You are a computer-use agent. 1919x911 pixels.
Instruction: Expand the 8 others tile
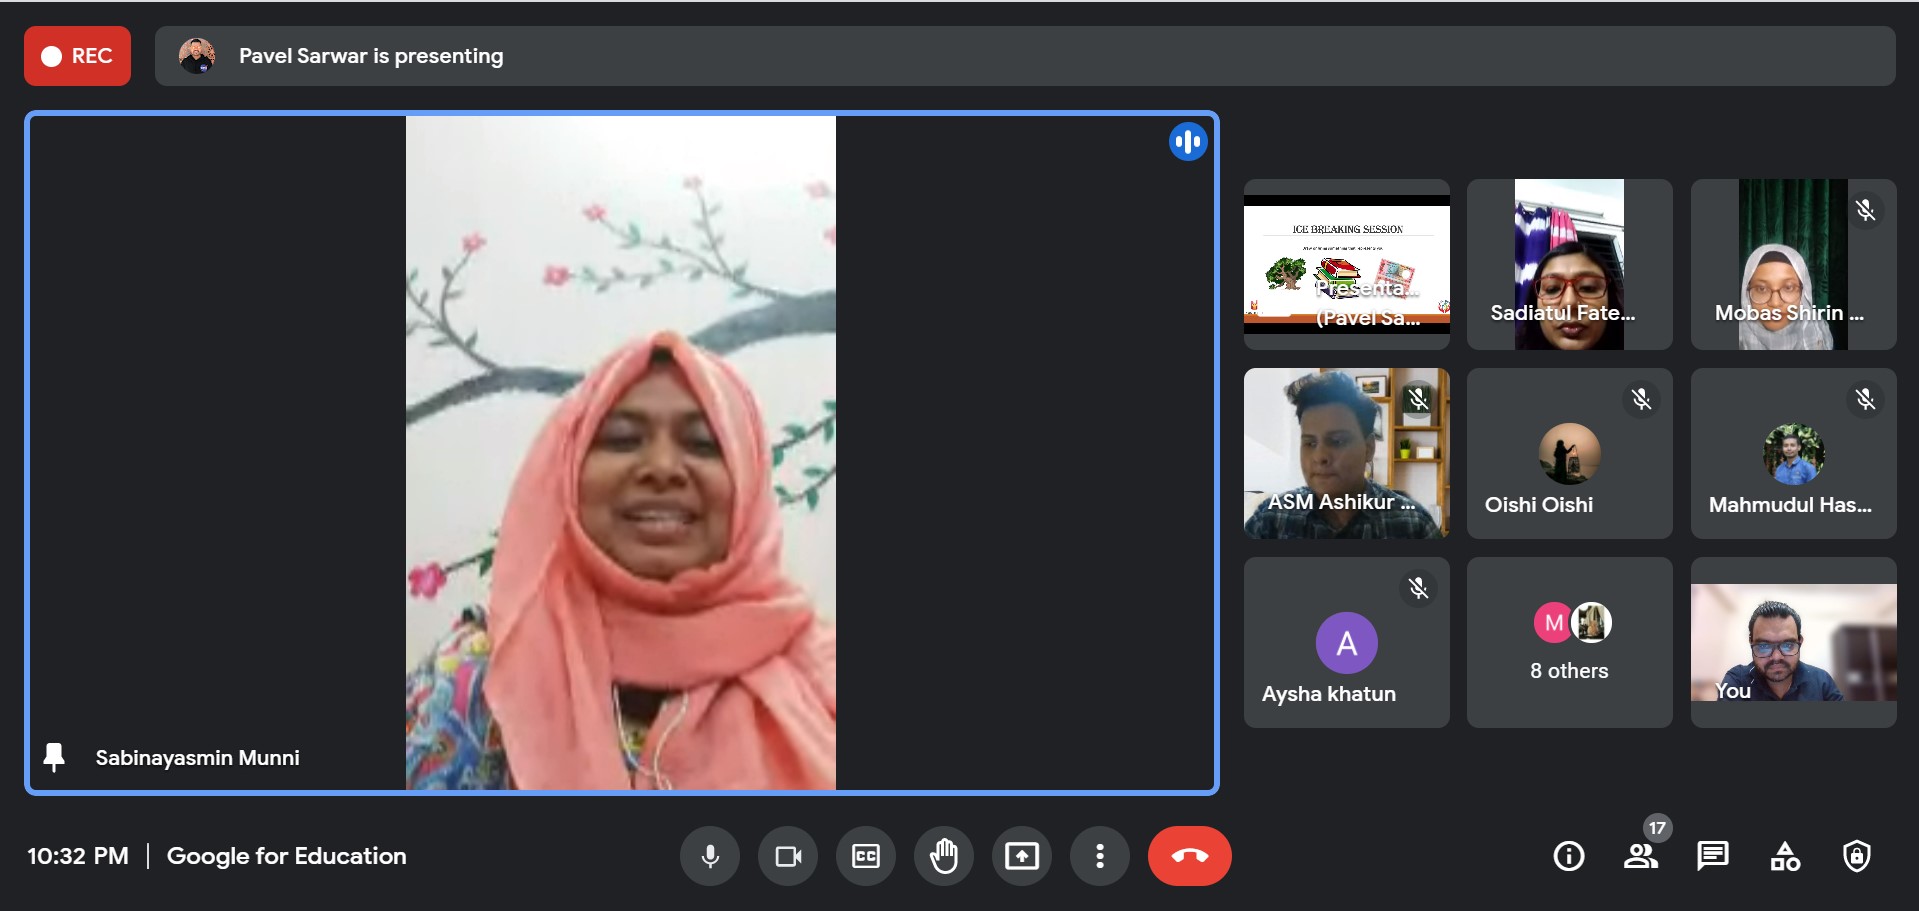(x=1569, y=642)
